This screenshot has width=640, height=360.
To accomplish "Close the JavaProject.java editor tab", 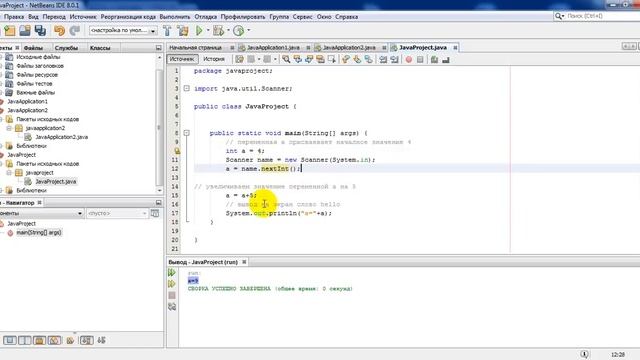I will click(x=455, y=48).
